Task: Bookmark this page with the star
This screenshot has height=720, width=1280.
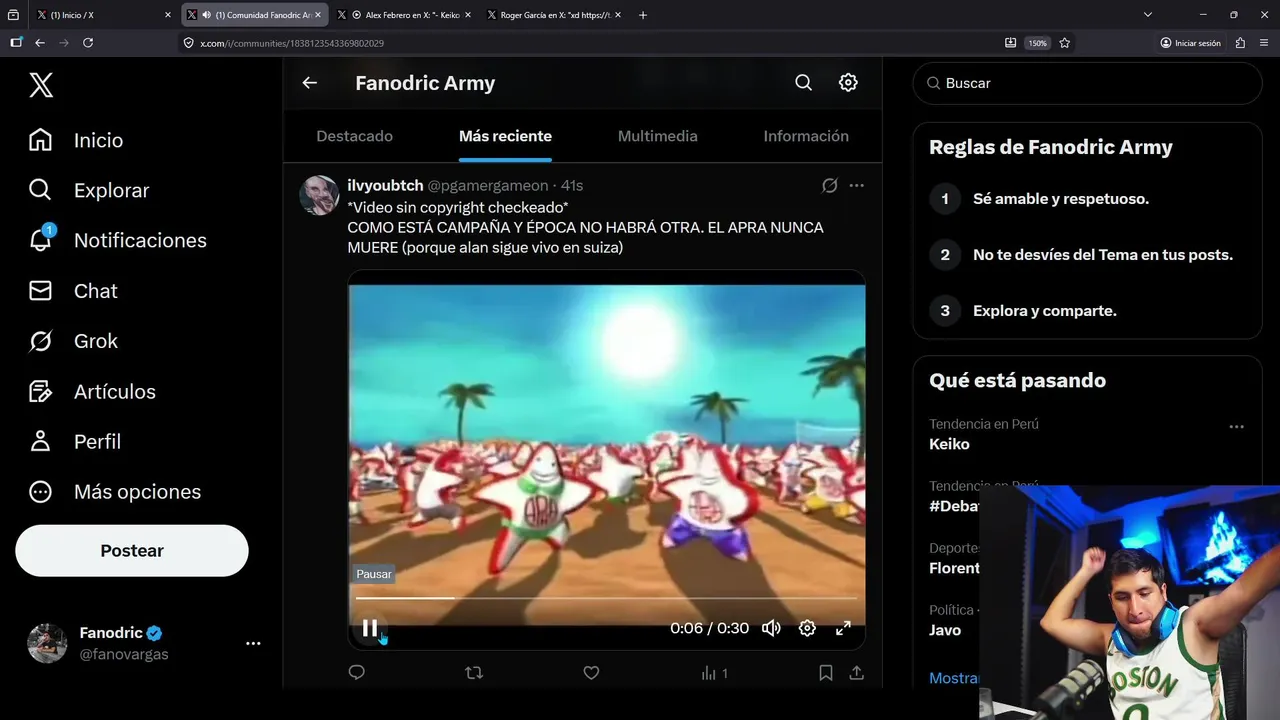Action: point(1065,43)
